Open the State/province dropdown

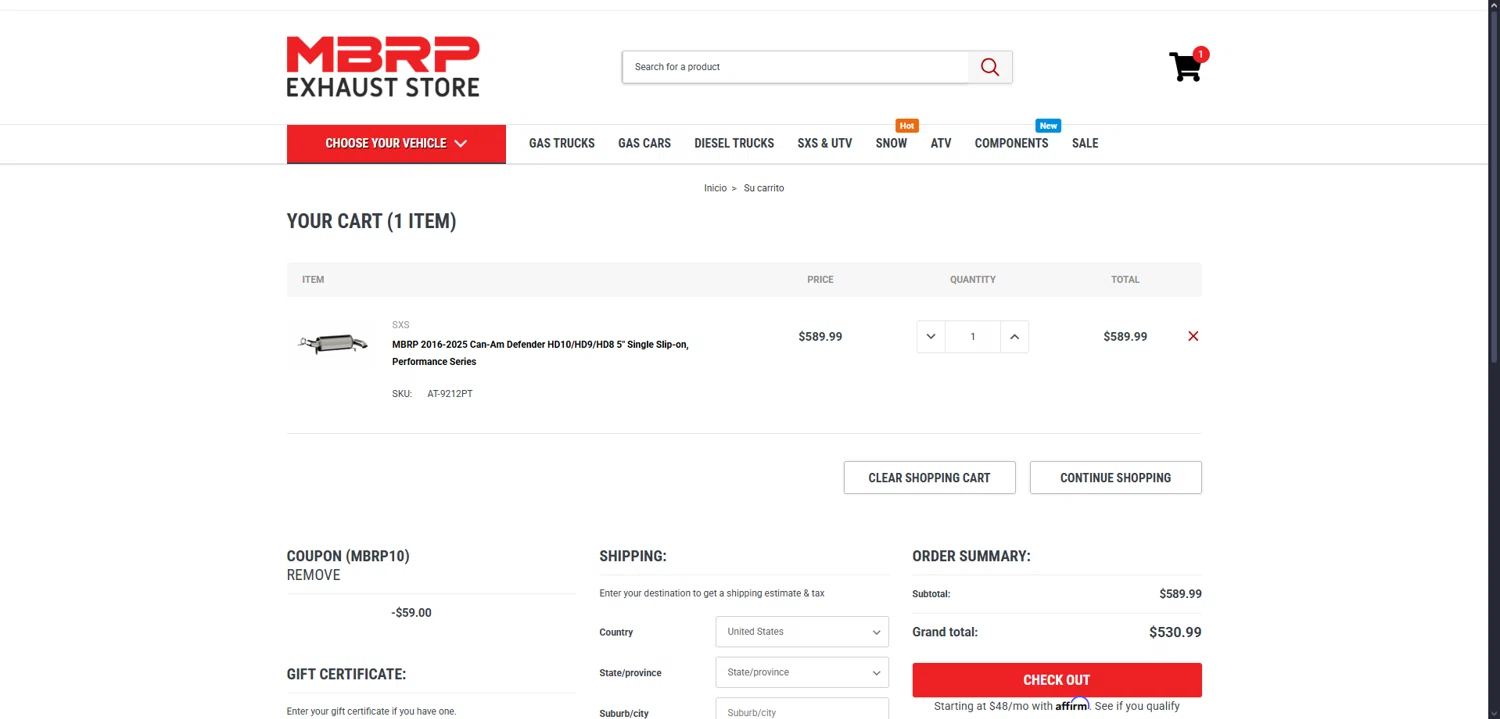(x=802, y=672)
